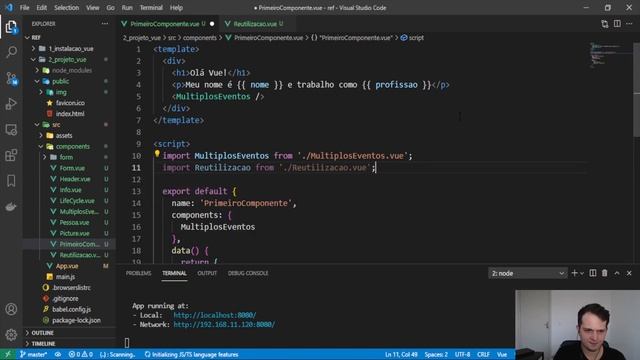Click Spaces: 2 indentation status
Viewport: 640px width, 360px height.
coord(436,354)
